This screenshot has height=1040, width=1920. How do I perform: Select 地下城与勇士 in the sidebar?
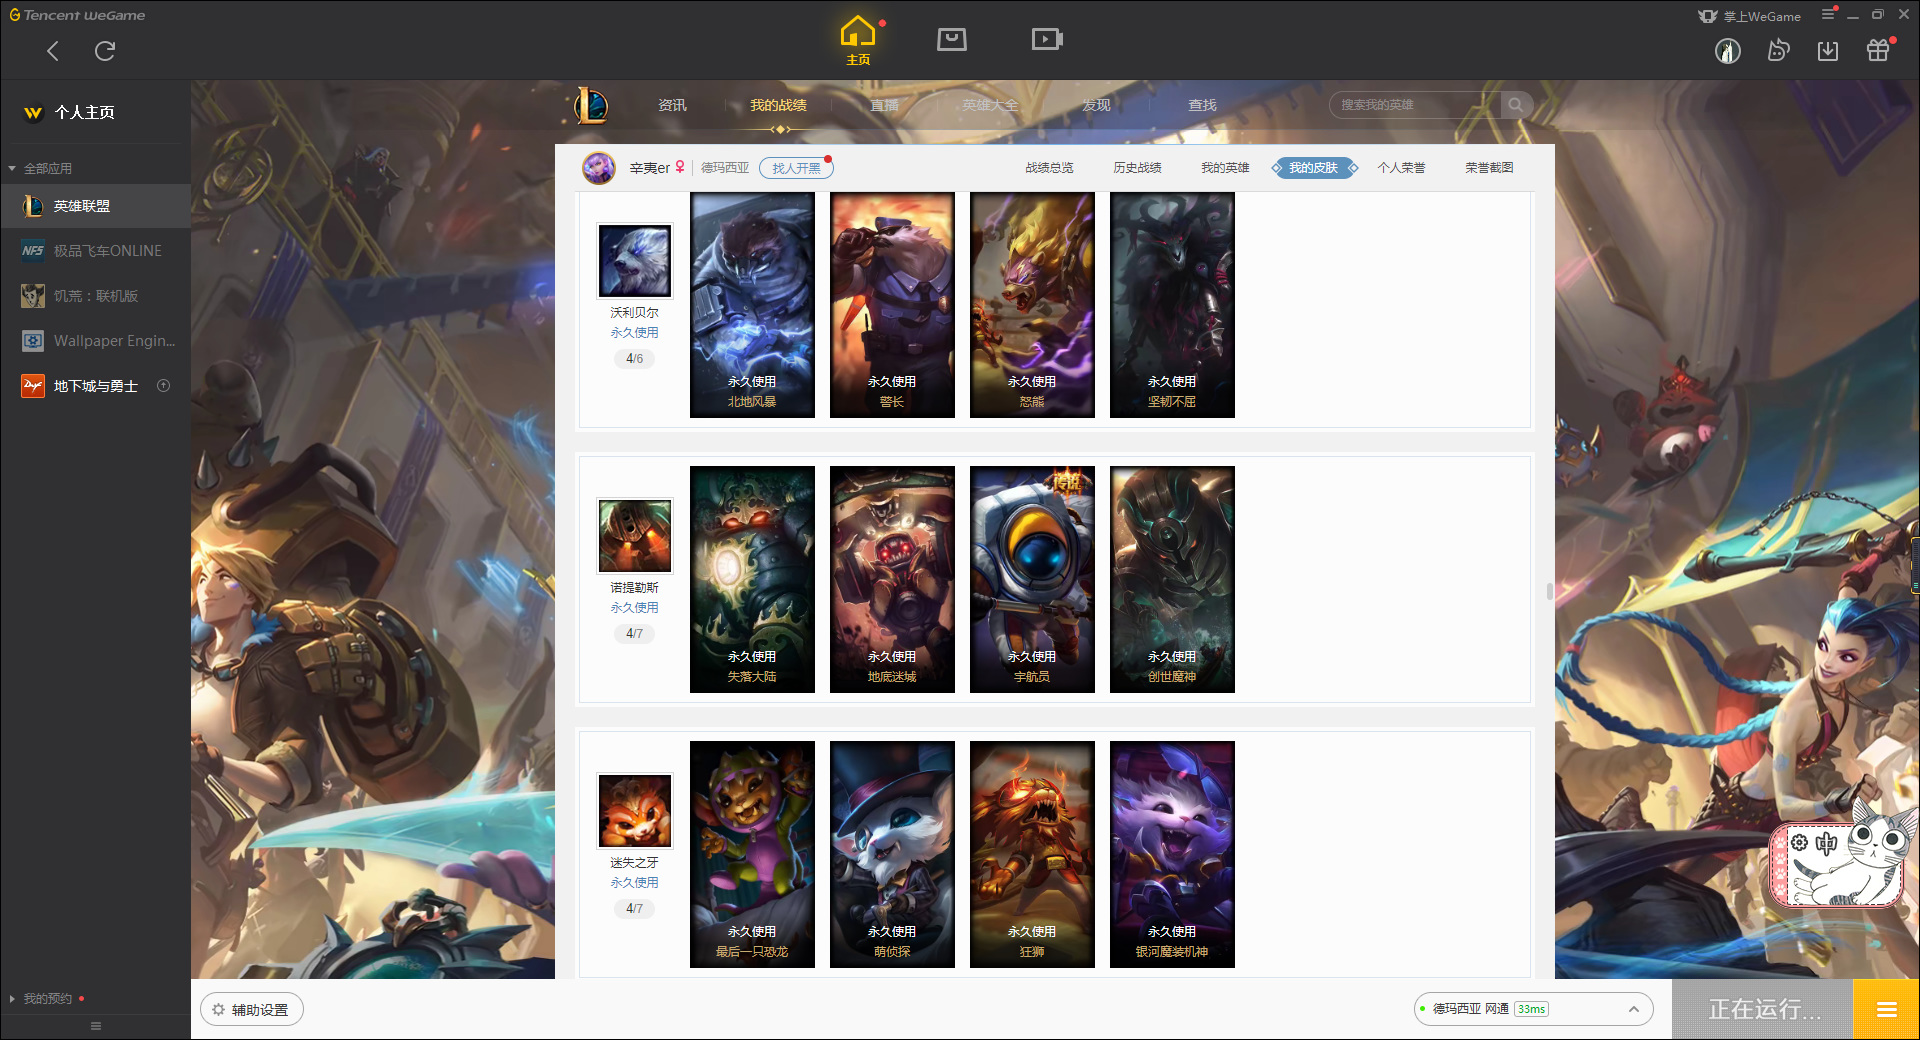pyautogui.click(x=95, y=386)
